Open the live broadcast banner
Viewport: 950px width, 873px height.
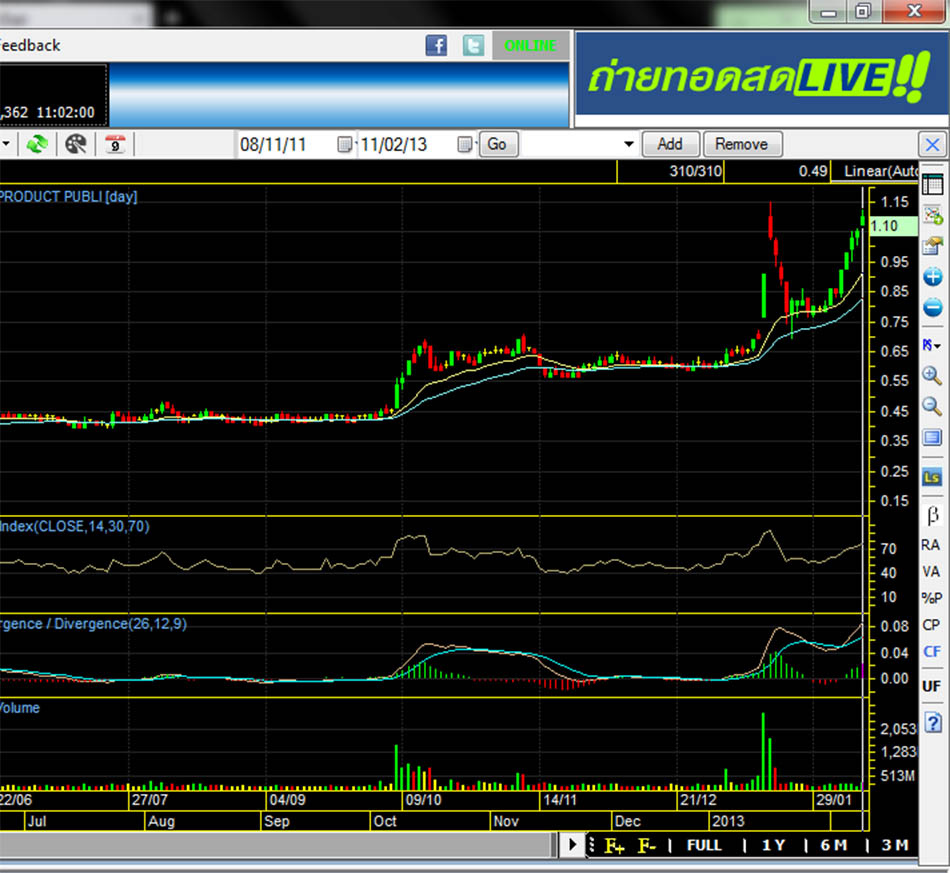click(x=761, y=74)
